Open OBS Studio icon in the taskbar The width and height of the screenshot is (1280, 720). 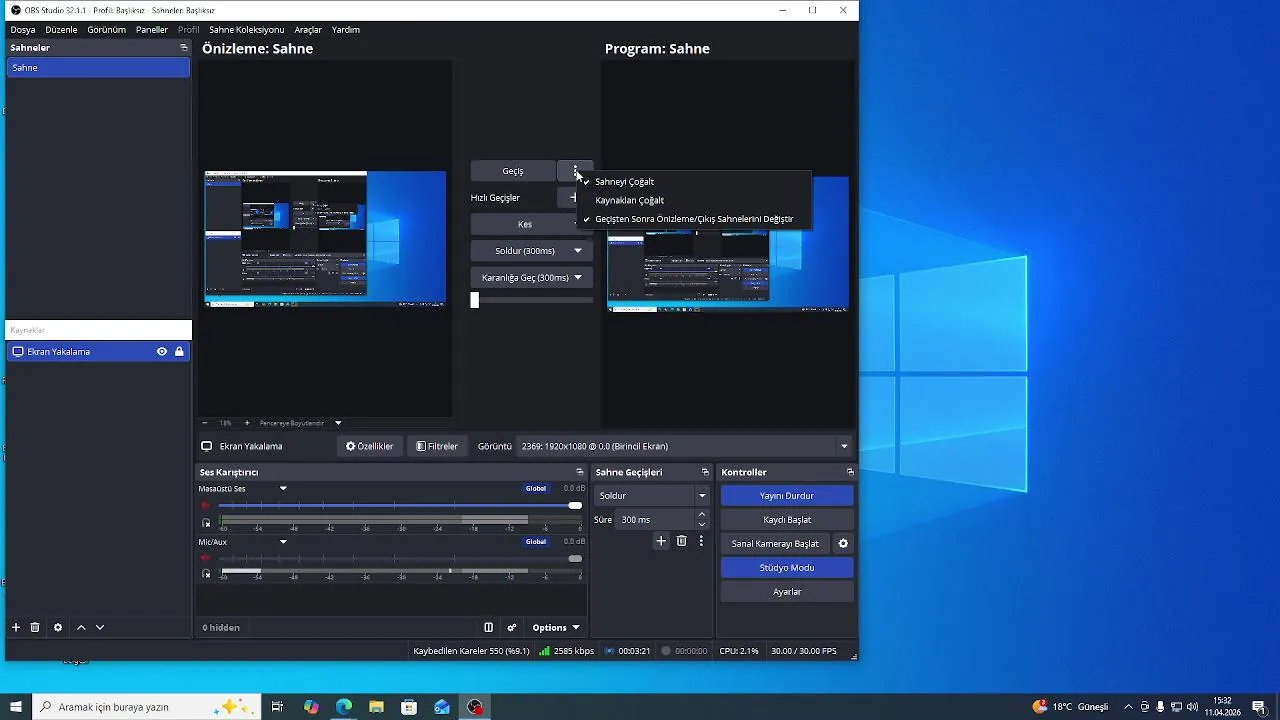475,707
